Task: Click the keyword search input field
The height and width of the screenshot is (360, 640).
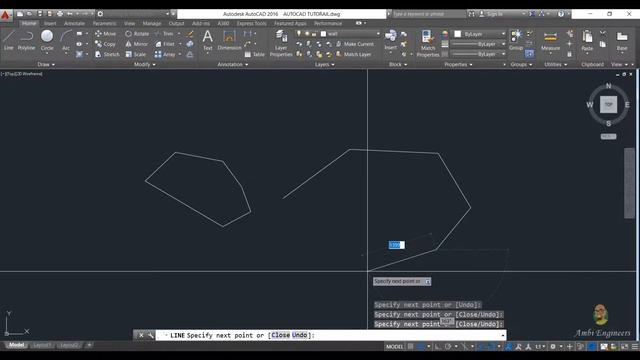Action: [428, 14]
